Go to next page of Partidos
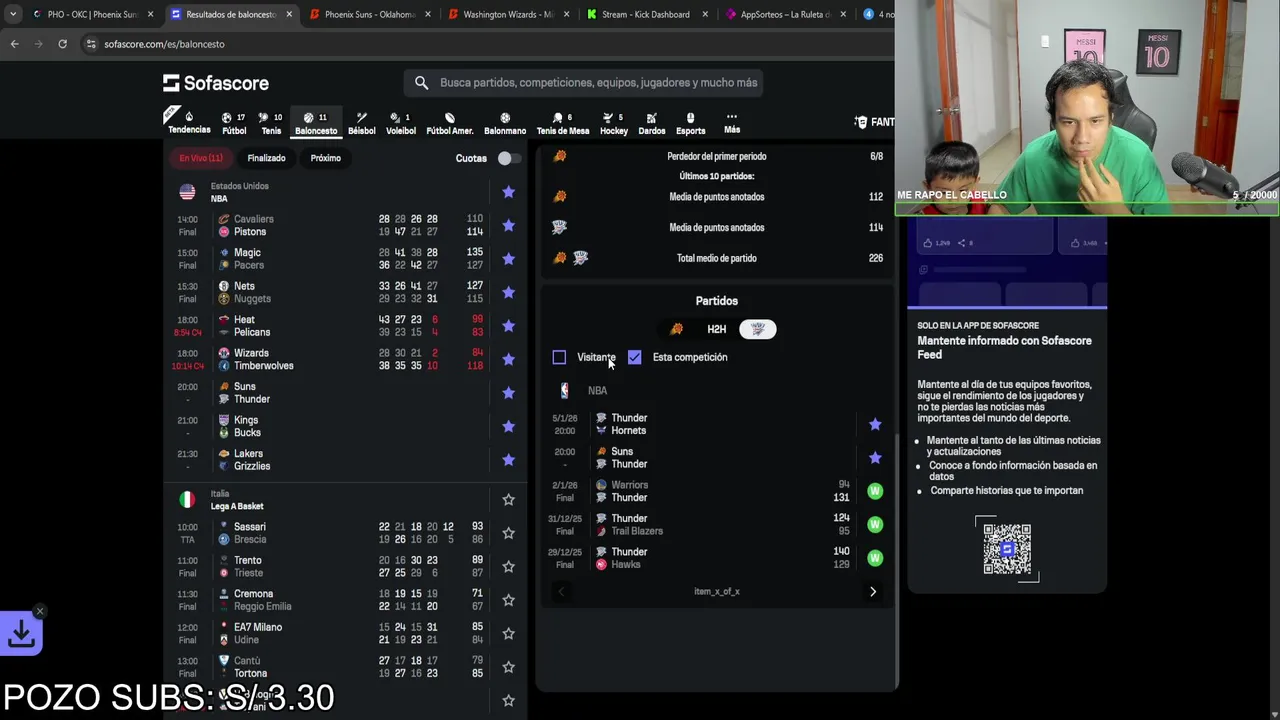Screen dimensions: 1280x720 click(x=873, y=592)
